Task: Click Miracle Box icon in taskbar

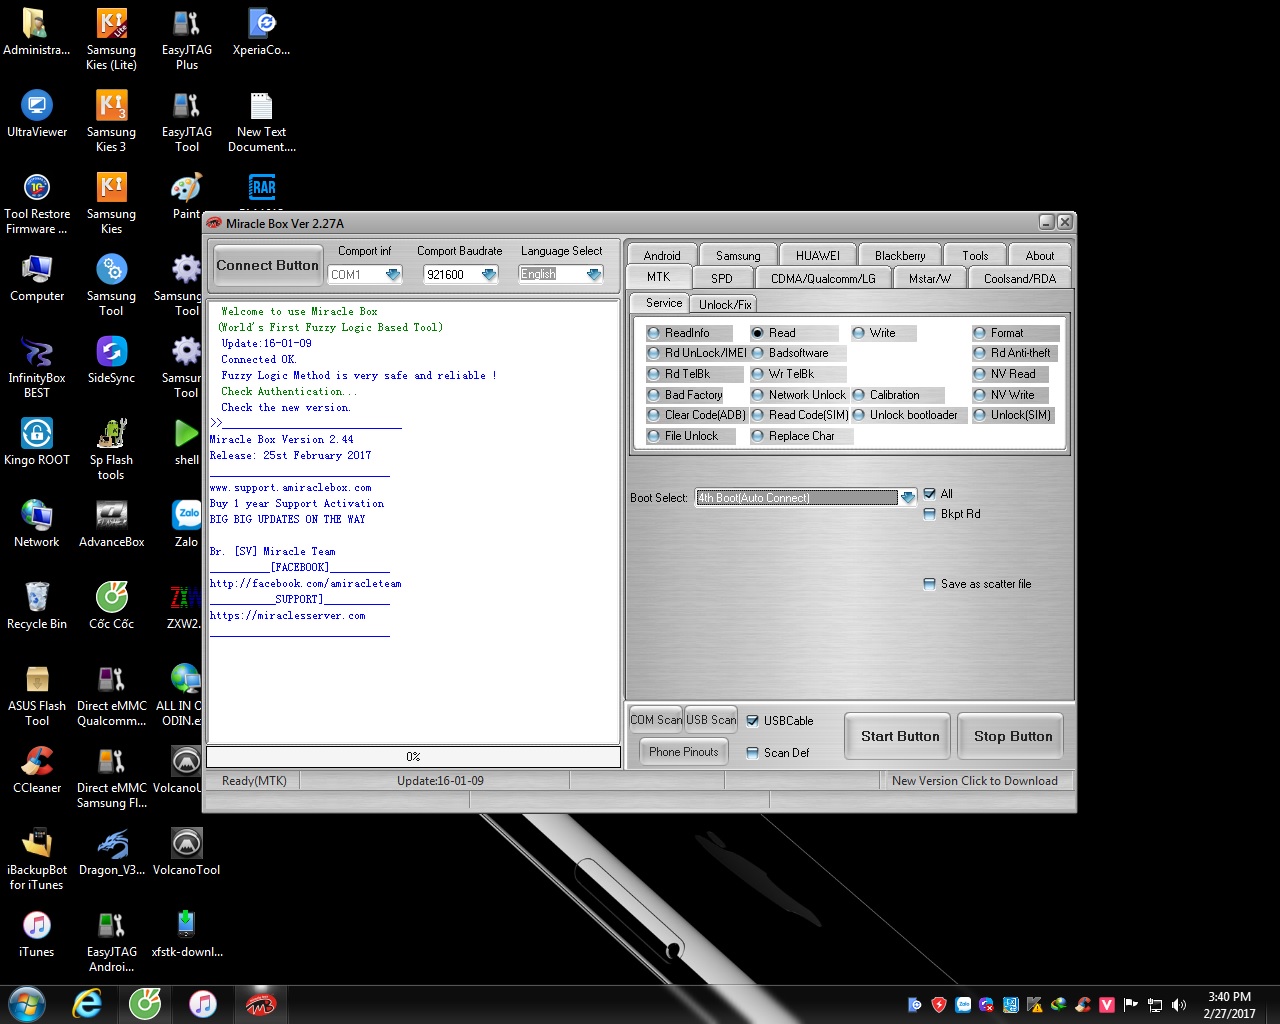Action: [260, 1004]
